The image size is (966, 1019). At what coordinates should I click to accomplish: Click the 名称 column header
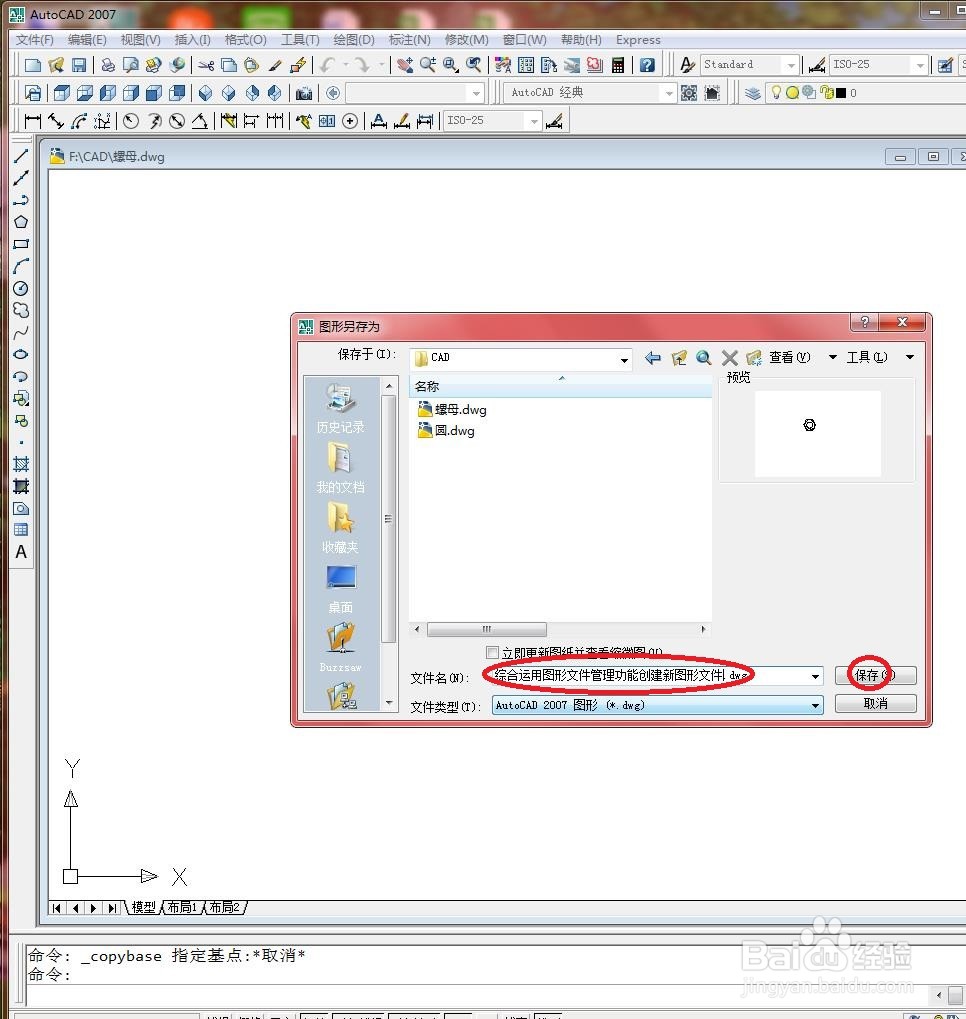[x=561, y=387]
